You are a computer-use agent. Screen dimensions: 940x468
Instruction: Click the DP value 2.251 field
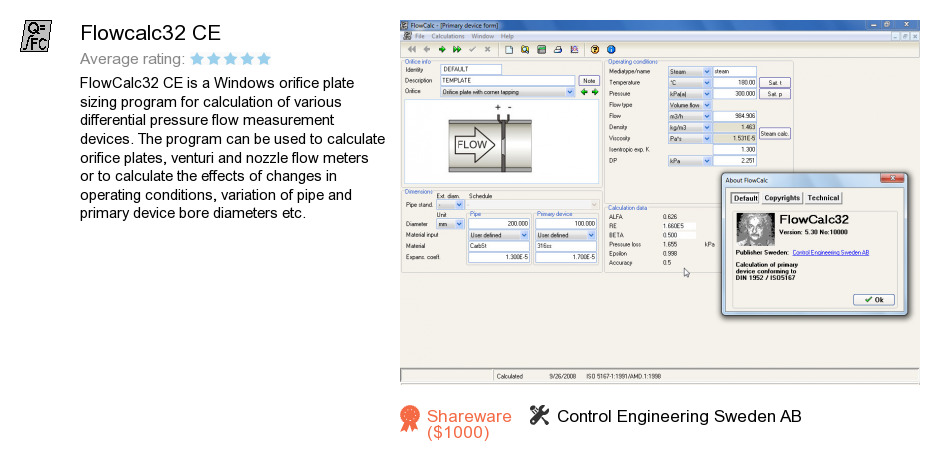click(x=735, y=161)
